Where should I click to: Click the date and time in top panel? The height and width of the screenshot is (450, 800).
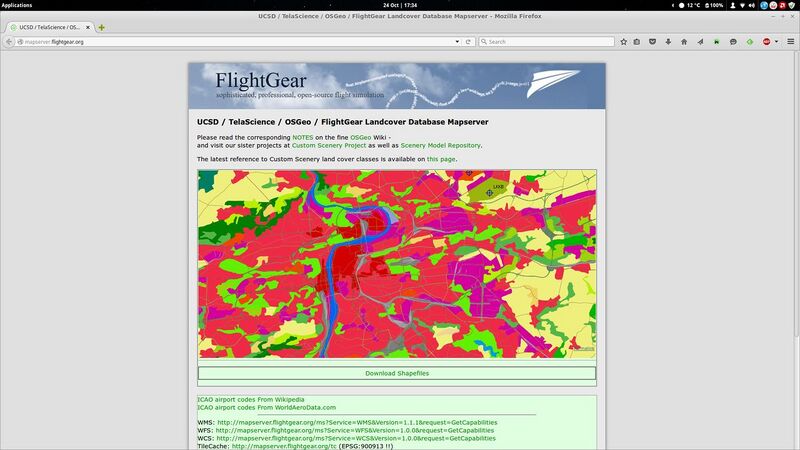click(x=400, y=5)
